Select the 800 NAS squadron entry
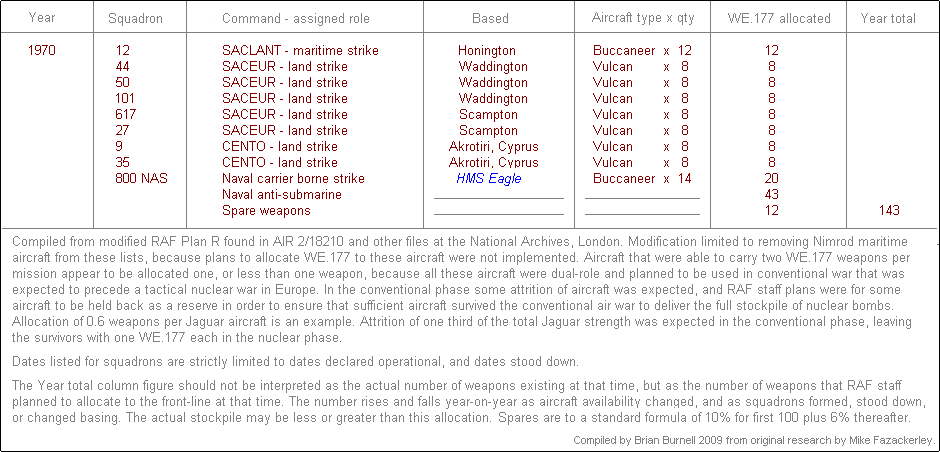940x452 pixels. 141,179
